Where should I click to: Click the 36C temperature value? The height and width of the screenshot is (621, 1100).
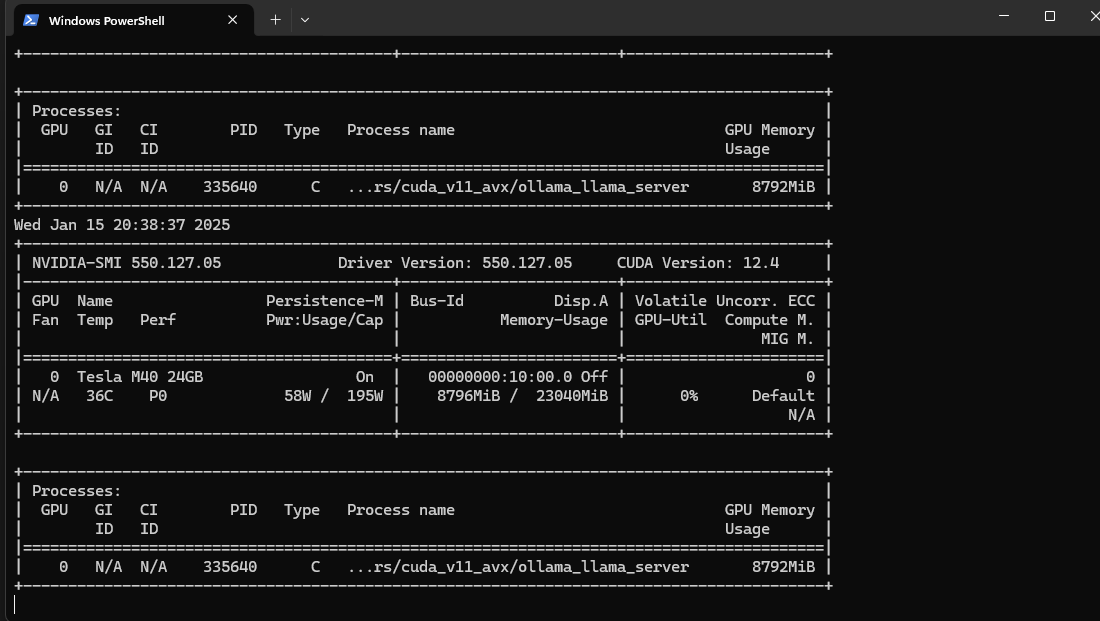point(100,396)
